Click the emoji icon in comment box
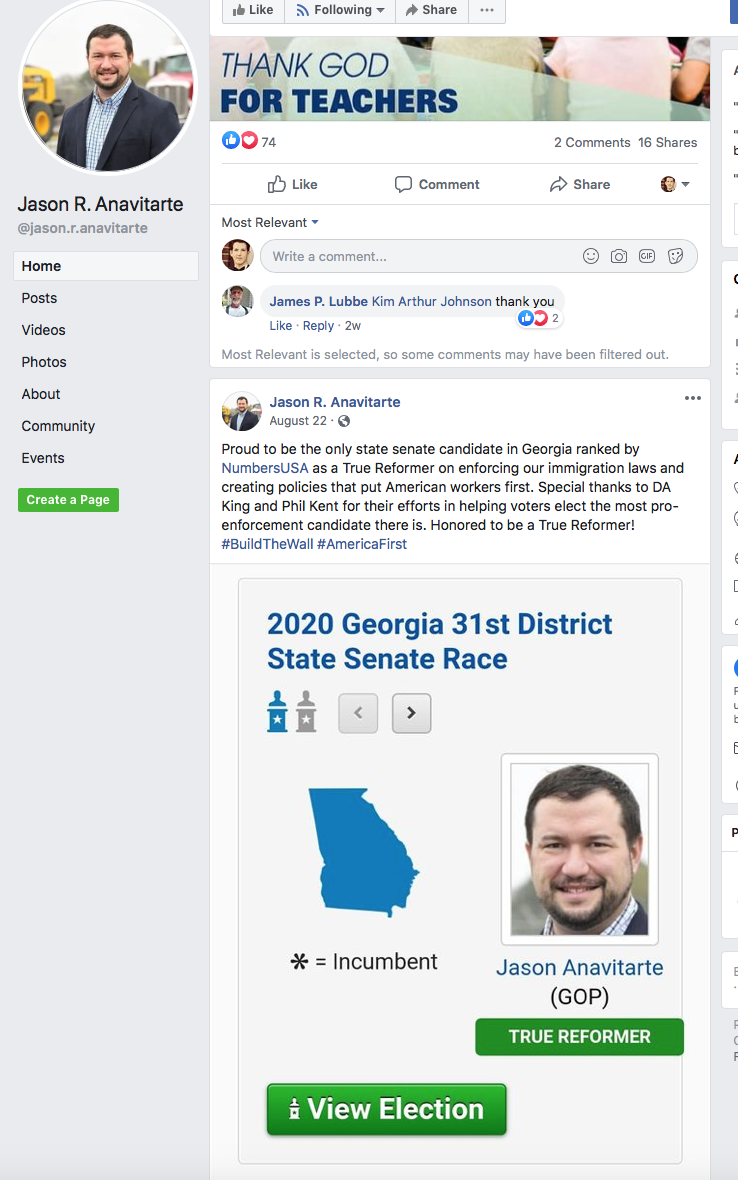738x1180 pixels. (x=591, y=256)
